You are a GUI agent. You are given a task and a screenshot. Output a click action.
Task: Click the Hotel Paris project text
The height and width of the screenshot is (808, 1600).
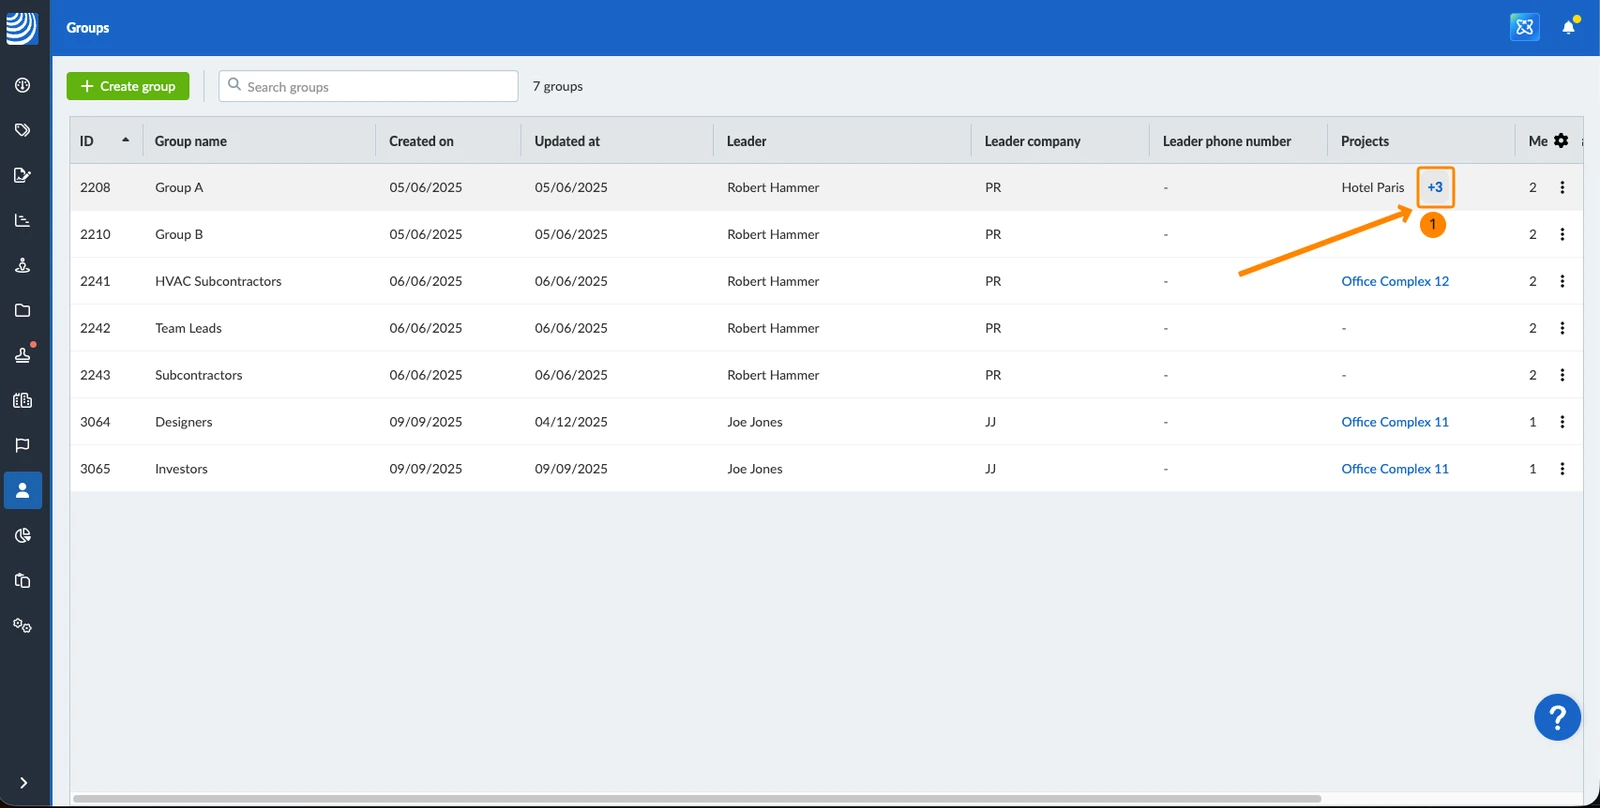(x=1373, y=187)
